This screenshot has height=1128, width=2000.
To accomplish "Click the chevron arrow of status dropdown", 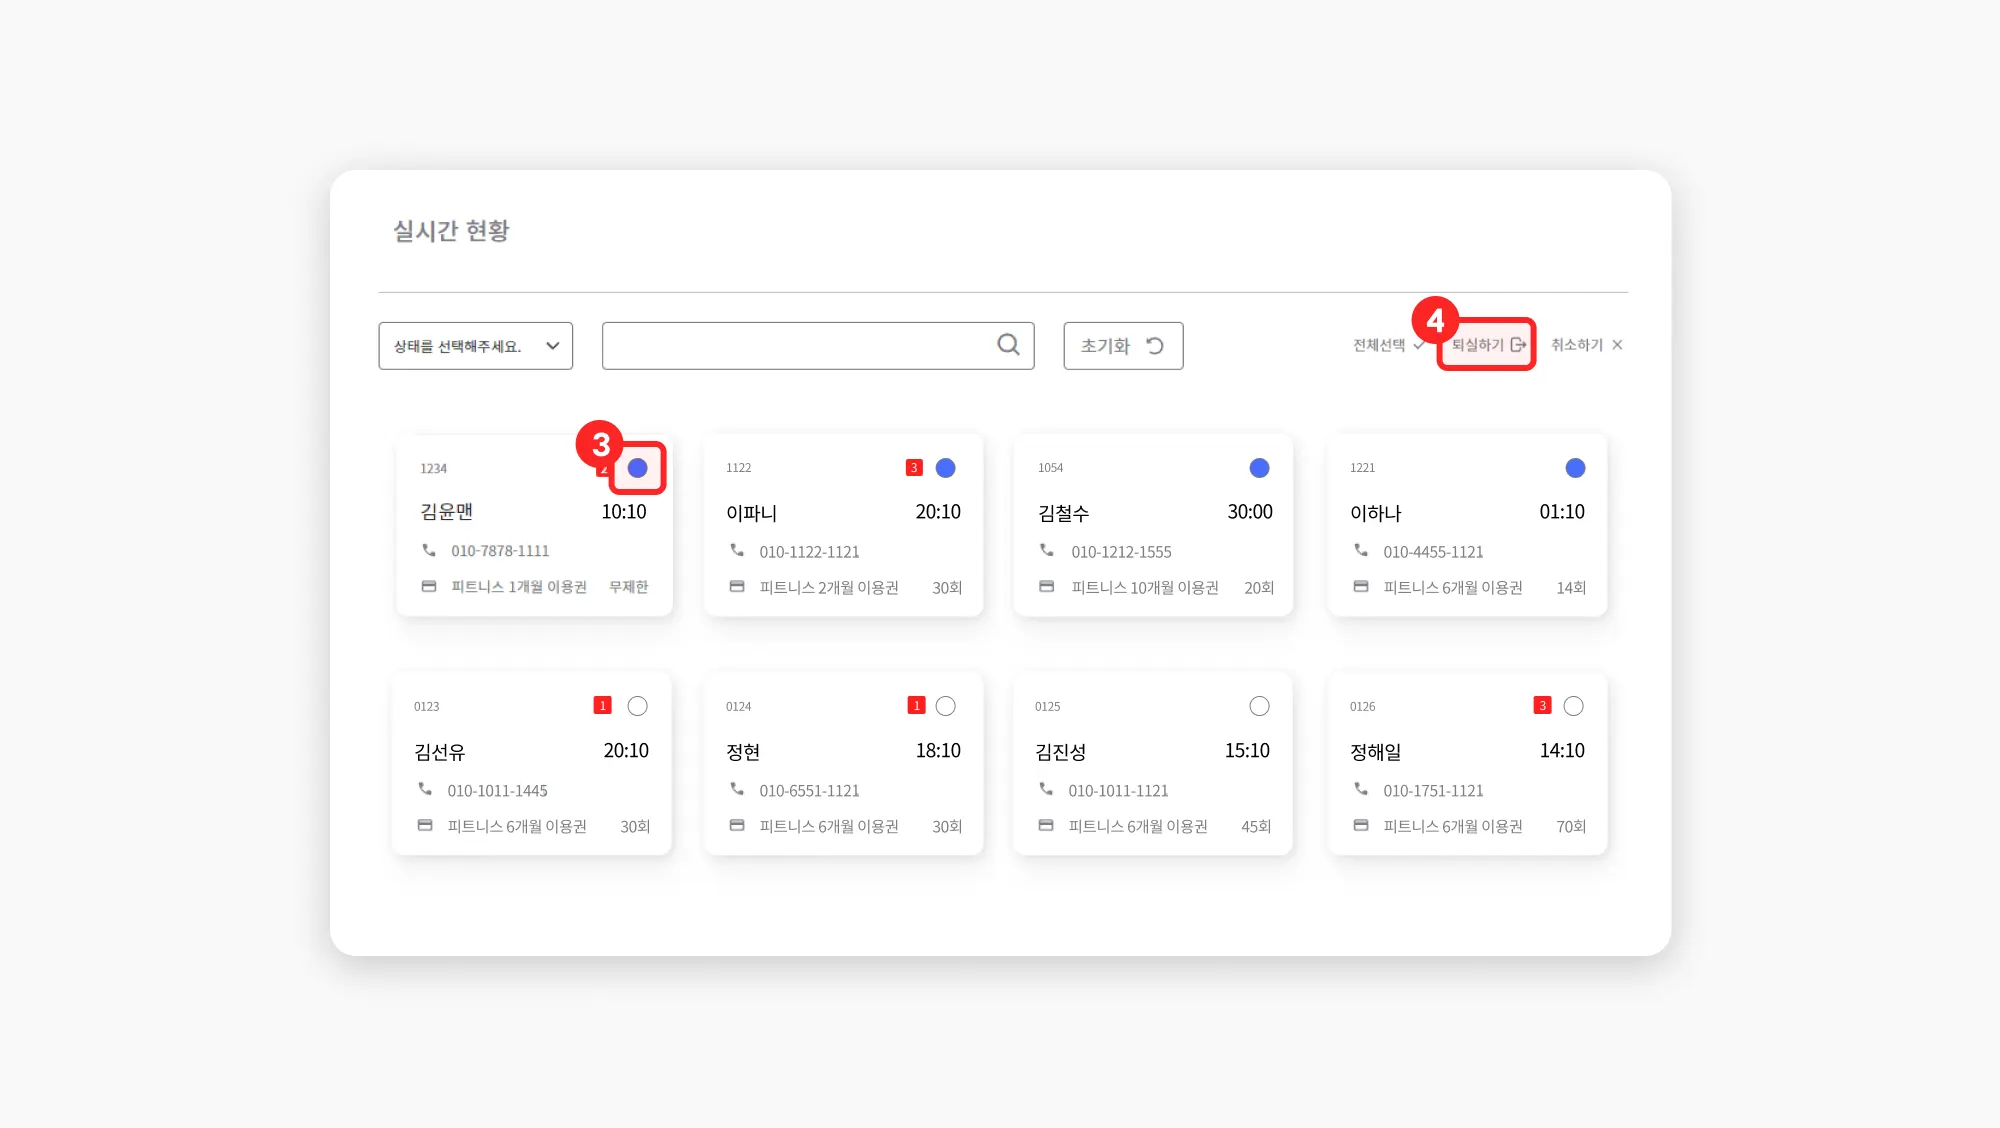I will tap(552, 346).
